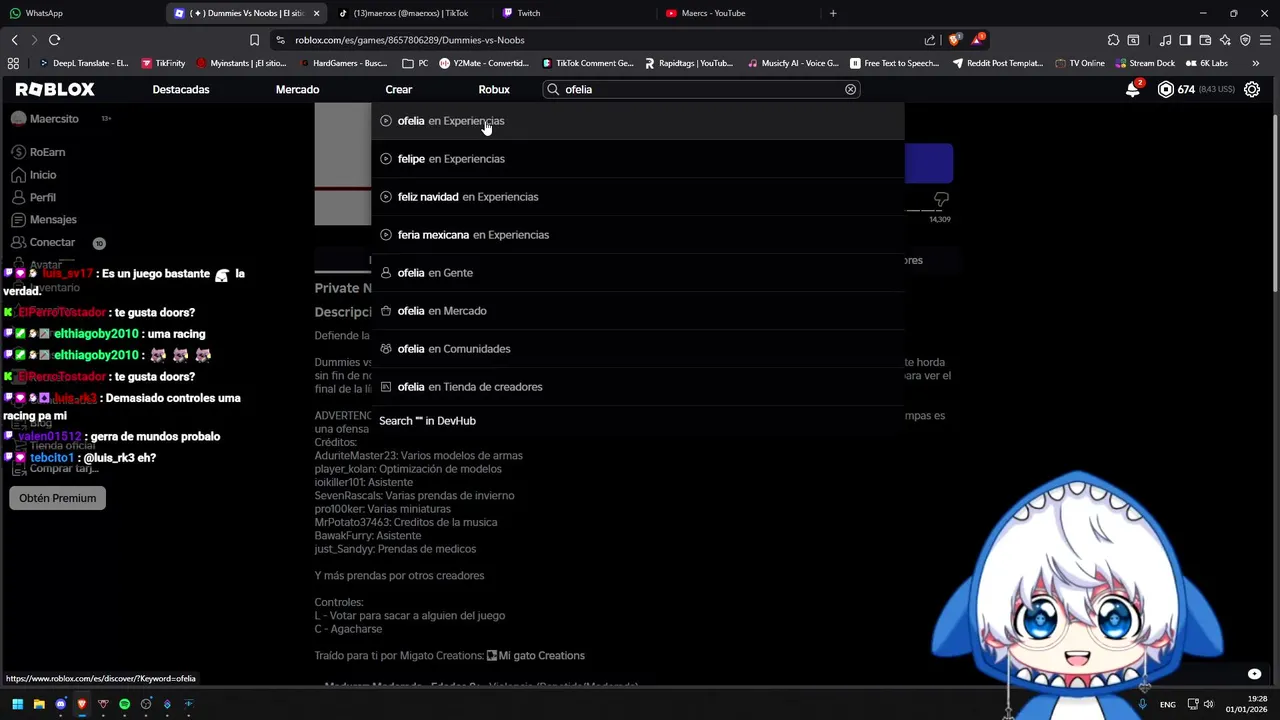The height and width of the screenshot is (720, 1280).
Task: Search 'ofelia en Tienda de creadores'
Action: click(x=638, y=387)
